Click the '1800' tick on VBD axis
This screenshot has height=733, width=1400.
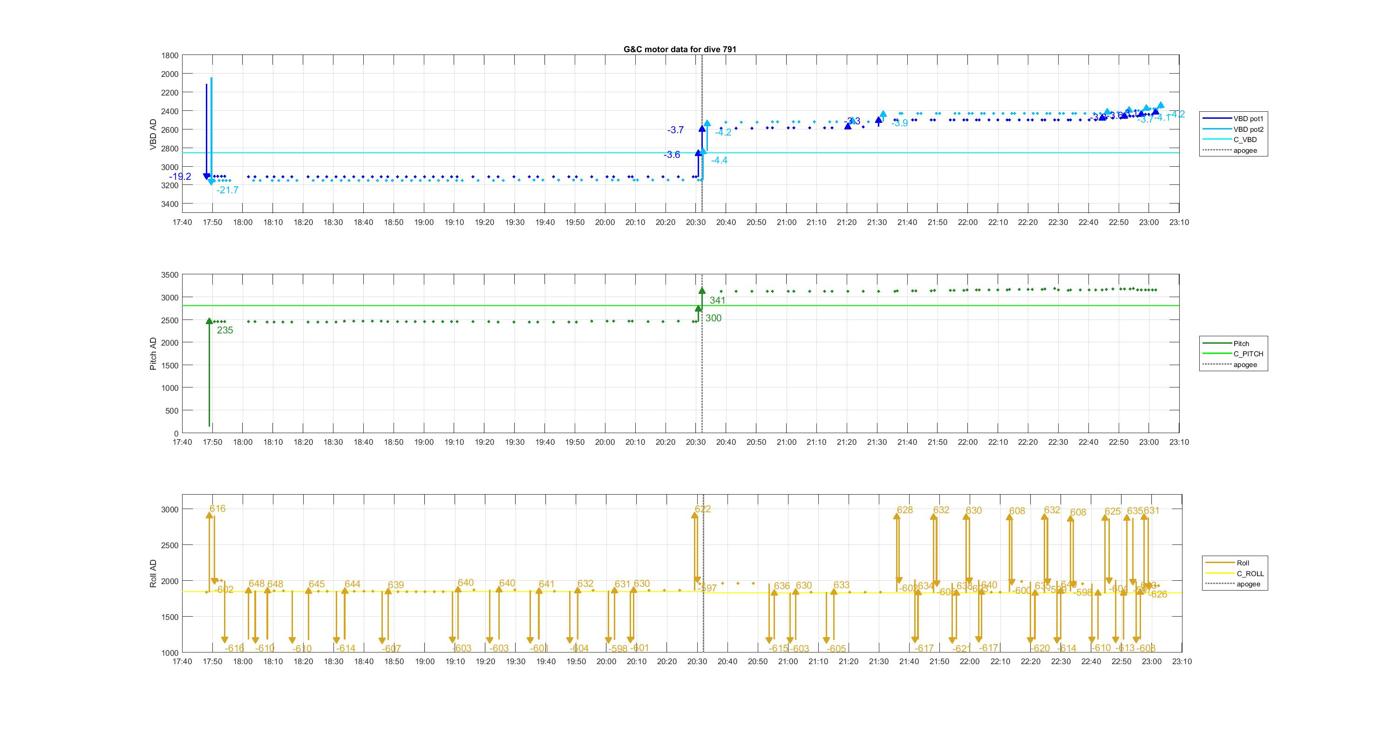[x=171, y=55]
